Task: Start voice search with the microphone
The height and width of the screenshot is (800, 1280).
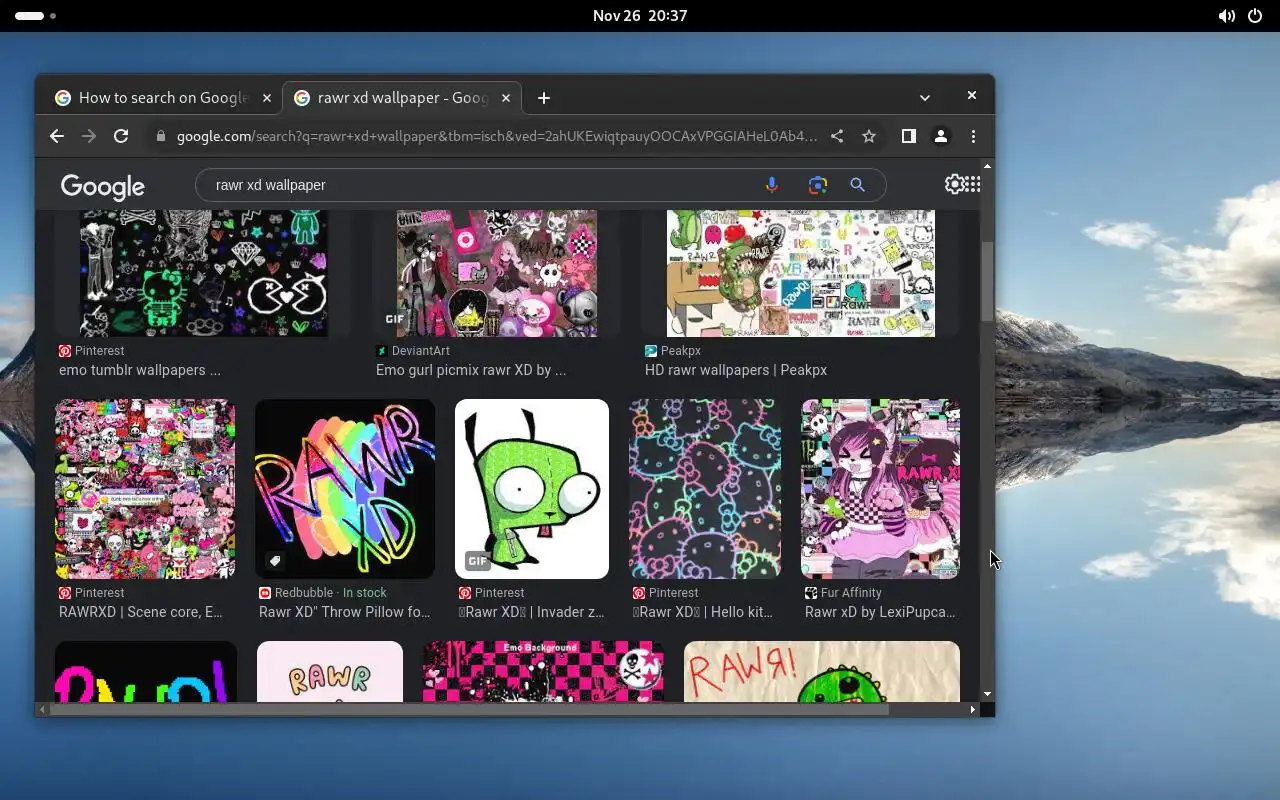Action: [x=771, y=185]
